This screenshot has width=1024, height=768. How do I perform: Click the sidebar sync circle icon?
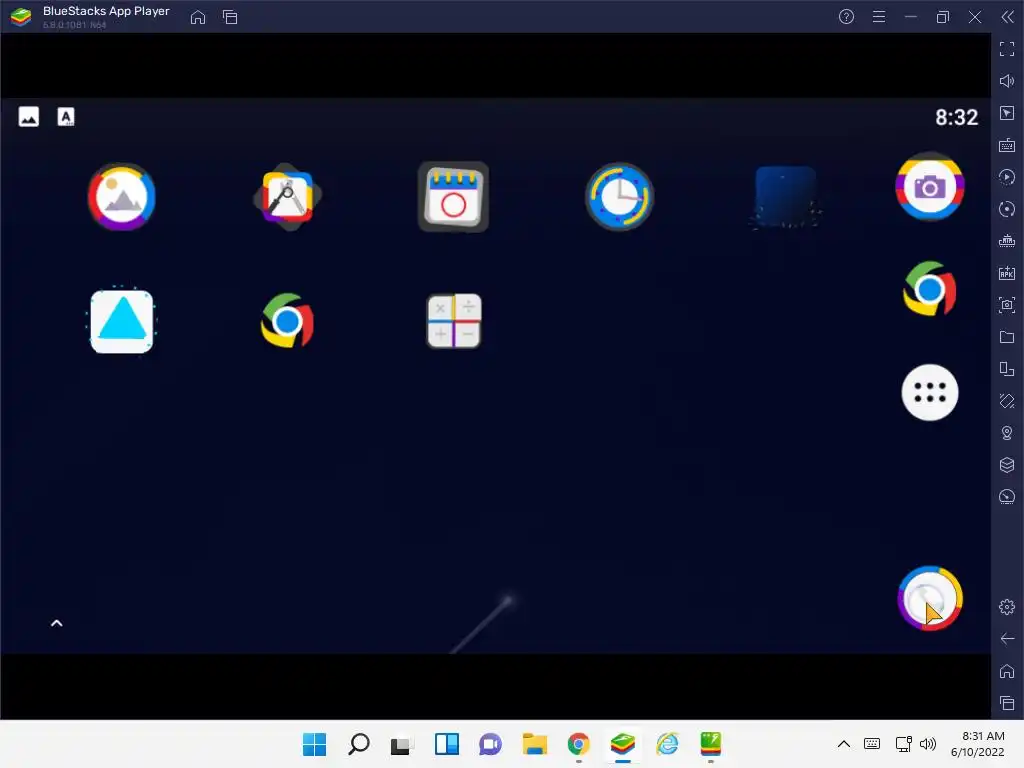coord(1007,209)
